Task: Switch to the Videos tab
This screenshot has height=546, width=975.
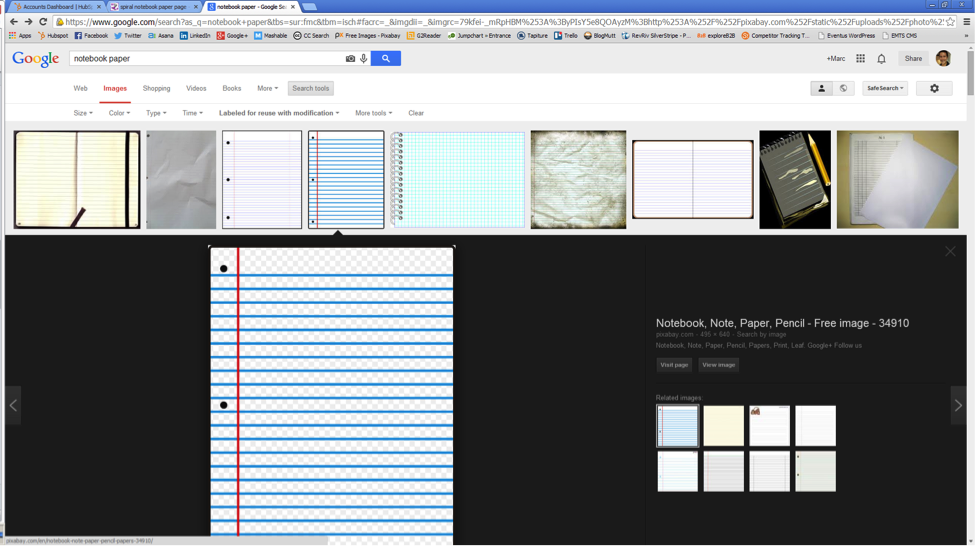Action: pos(196,89)
